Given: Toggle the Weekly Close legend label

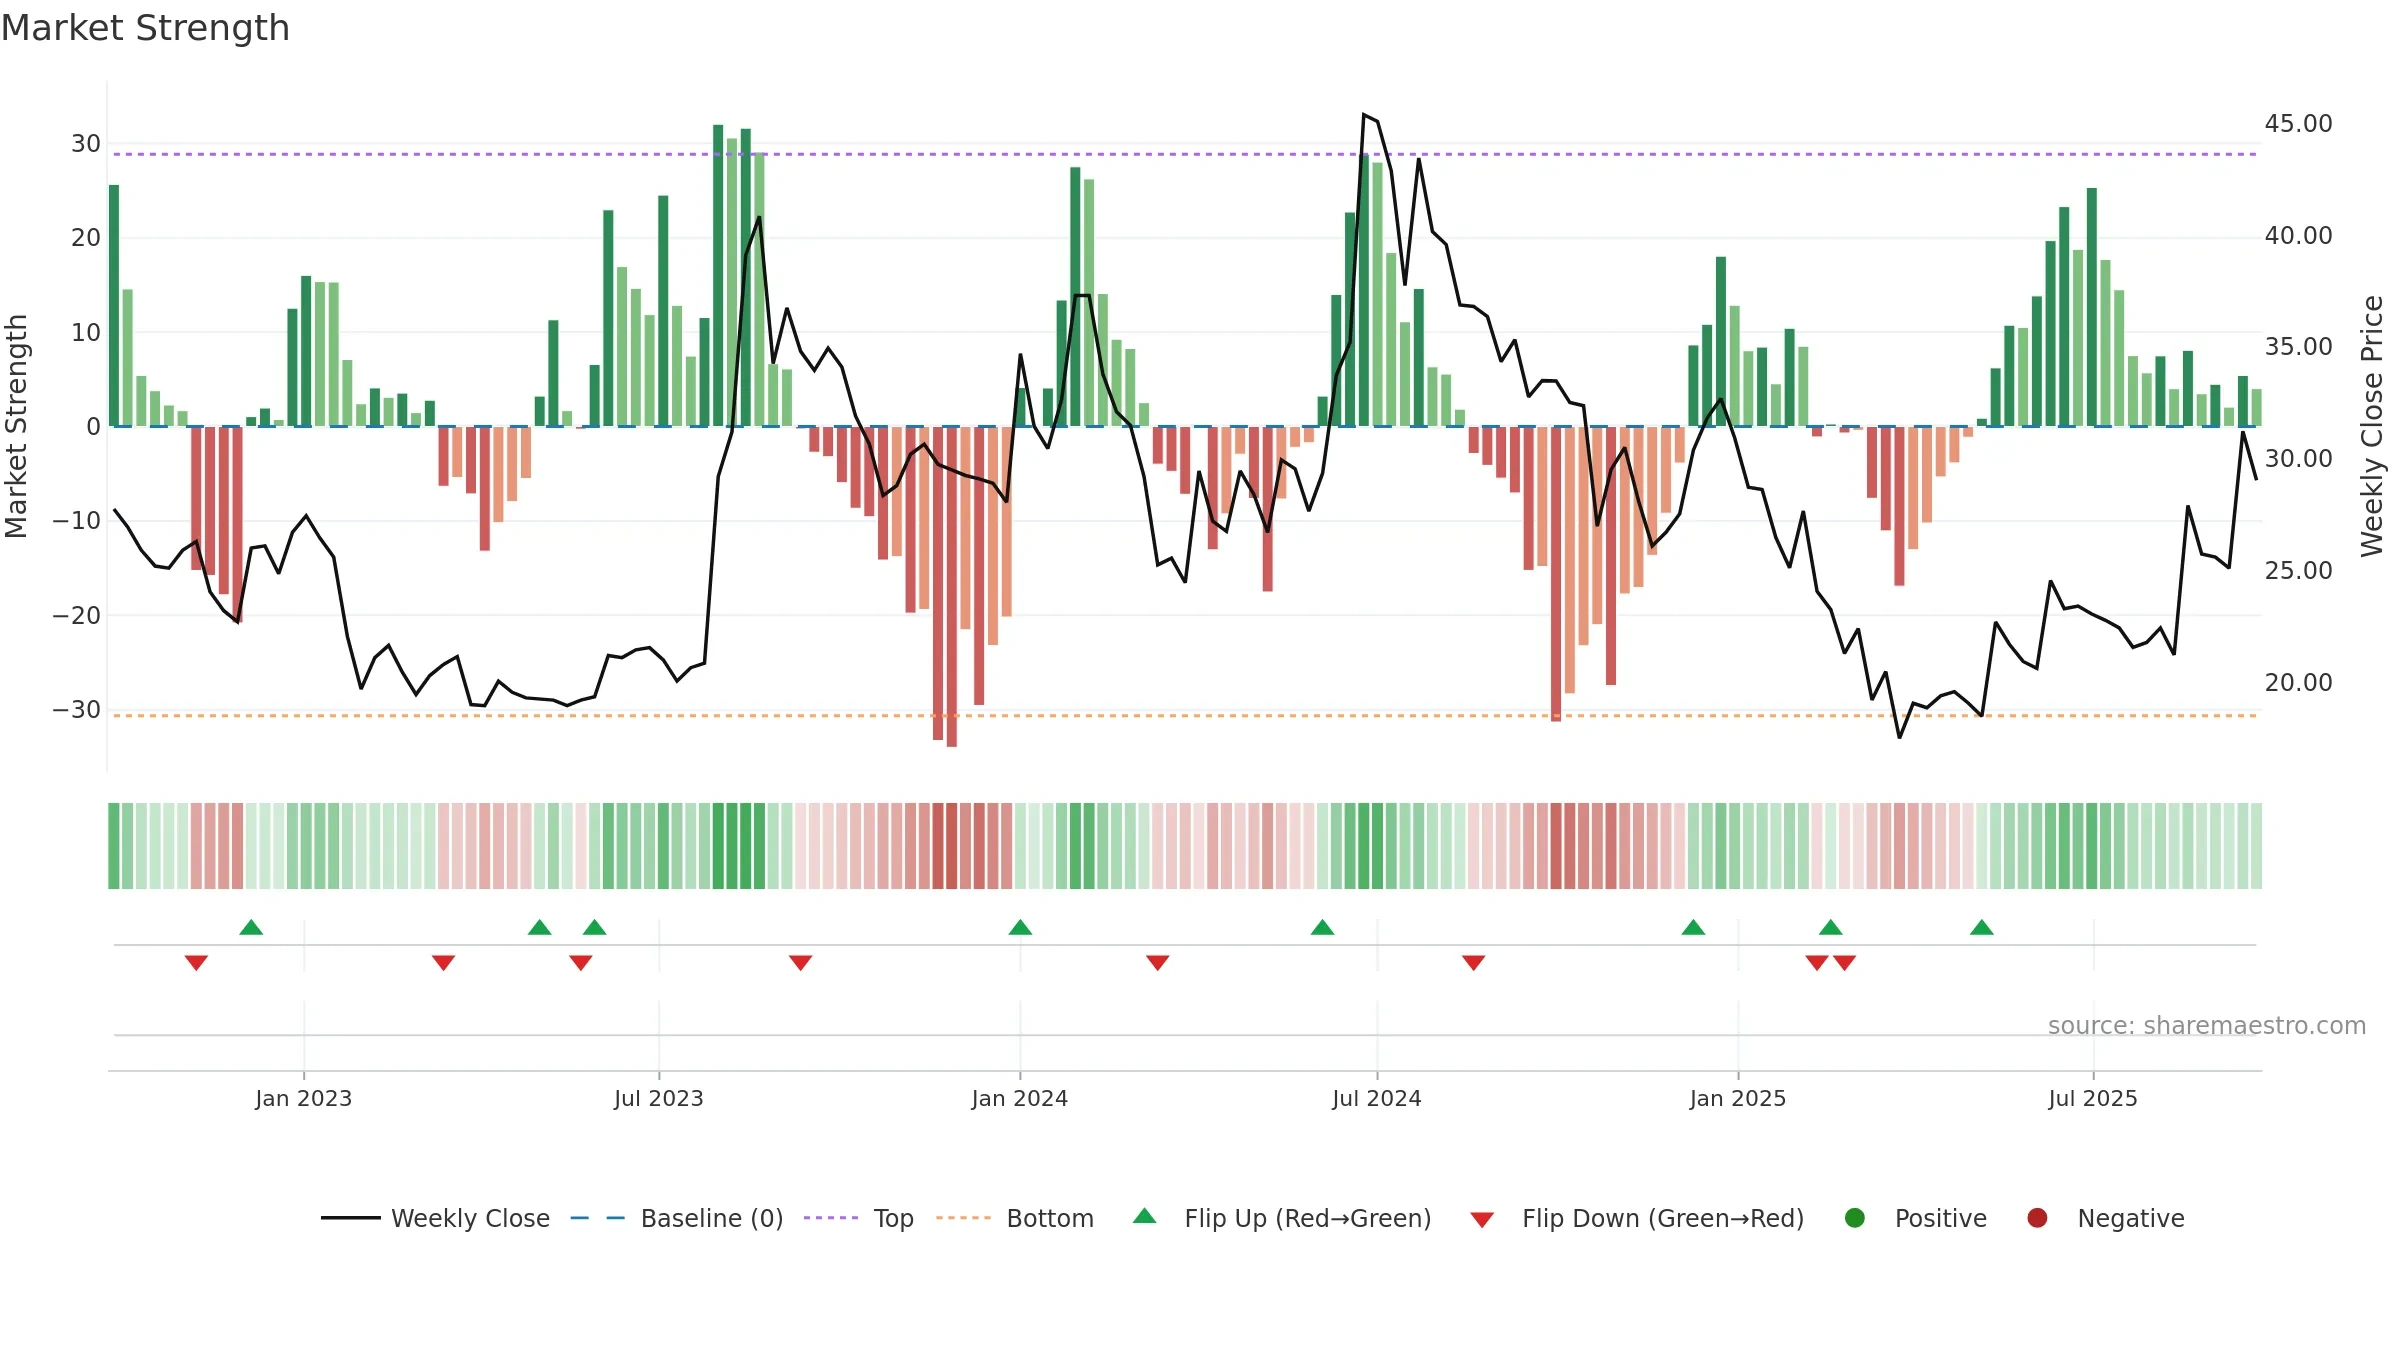Looking at the screenshot, I should point(470,1218).
